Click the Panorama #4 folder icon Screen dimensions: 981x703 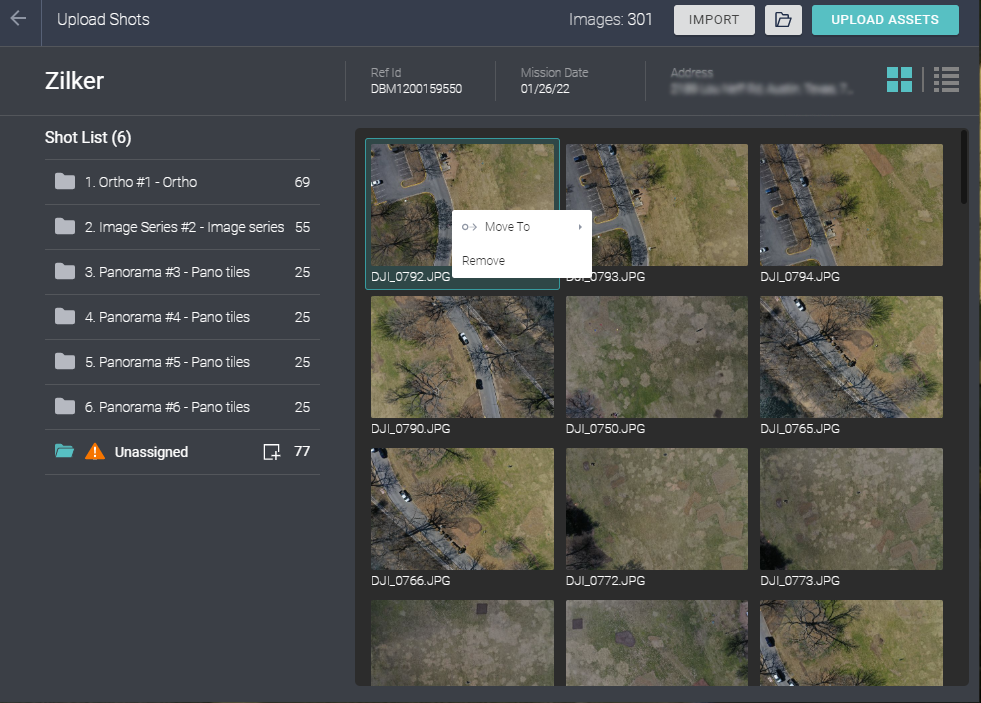click(64, 317)
